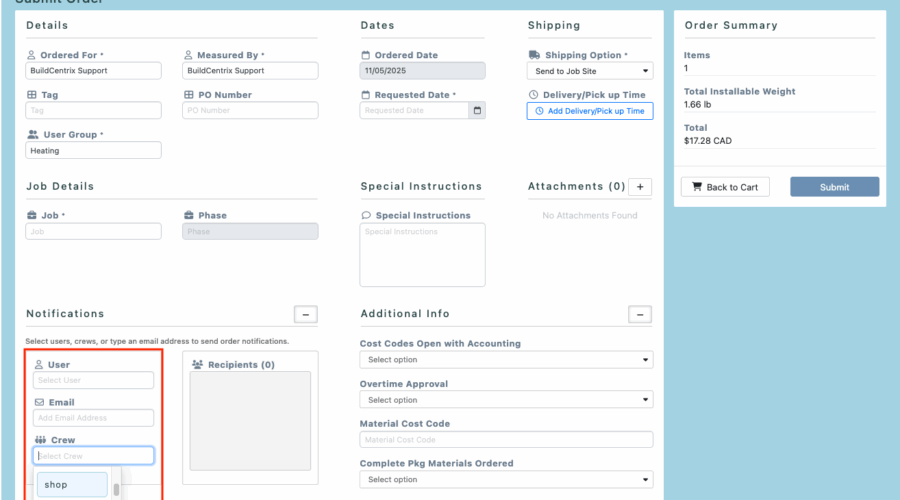Click into the Material Cost Code field
The height and width of the screenshot is (500, 900).
[x=506, y=440]
